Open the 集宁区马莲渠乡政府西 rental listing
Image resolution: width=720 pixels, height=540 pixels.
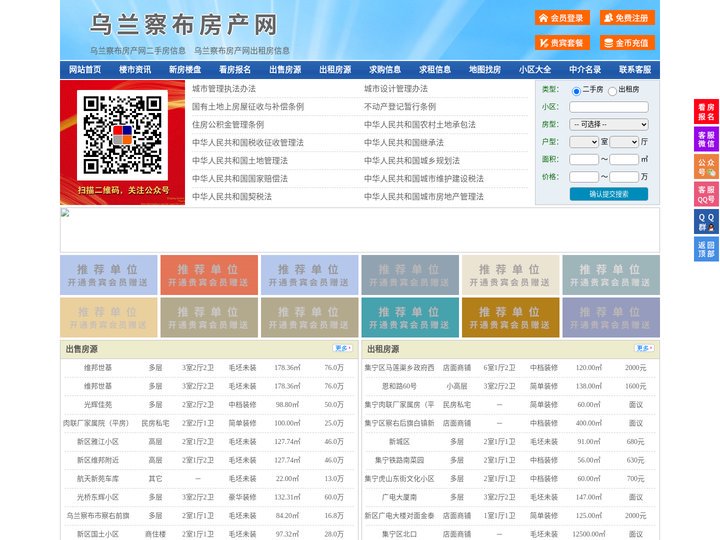tap(399, 368)
